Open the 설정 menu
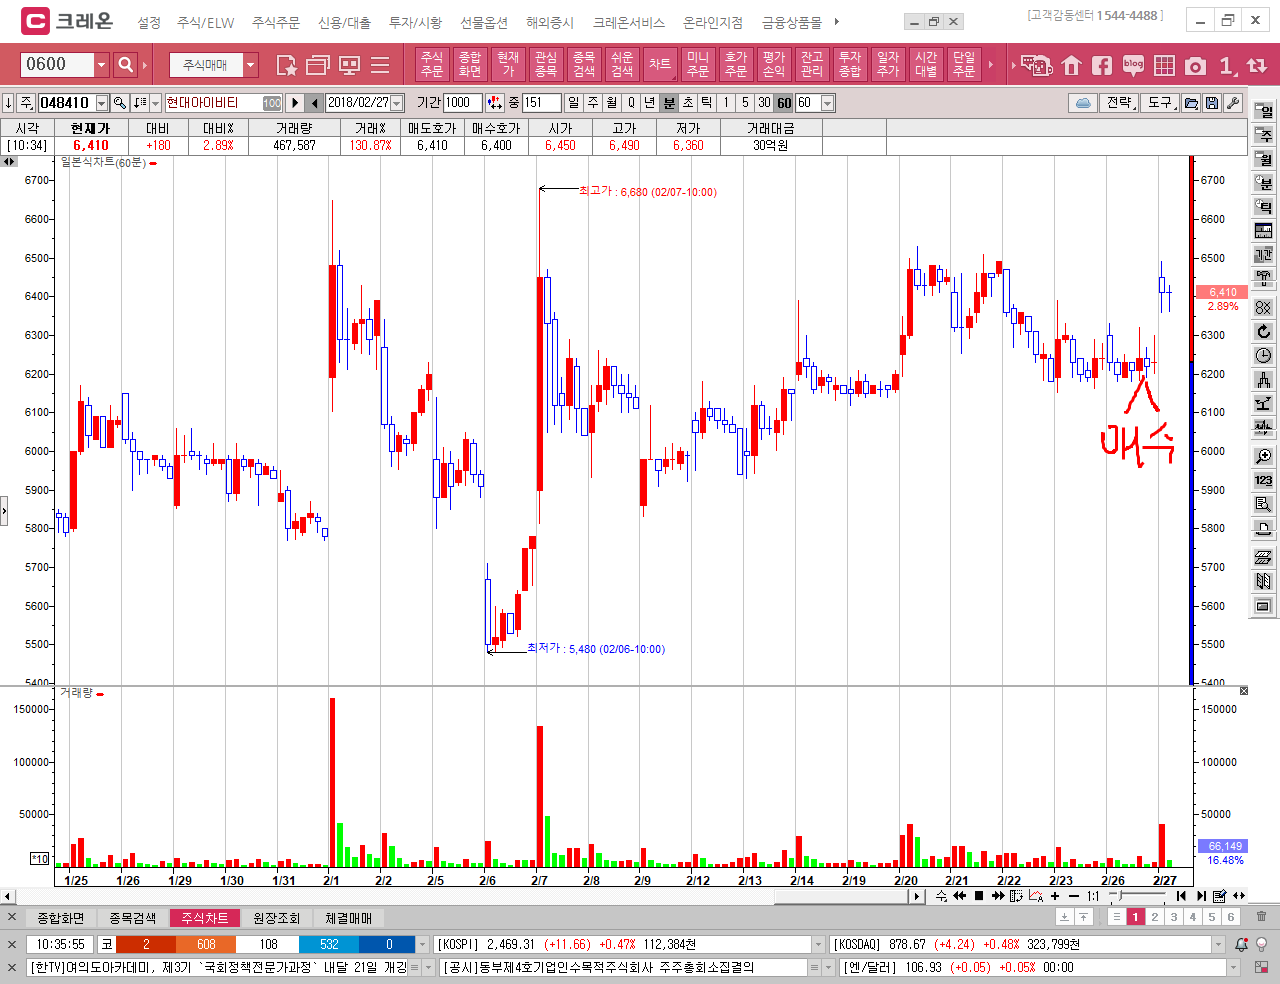This screenshot has width=1280, height=984. (149, 22)
